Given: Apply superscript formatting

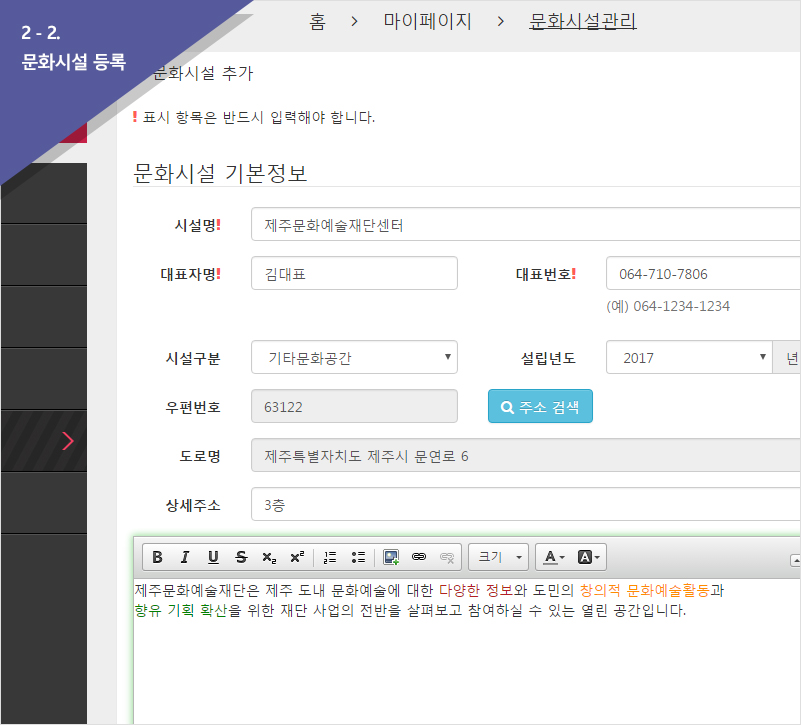Looking at the screenshot, I should [297, 557].
